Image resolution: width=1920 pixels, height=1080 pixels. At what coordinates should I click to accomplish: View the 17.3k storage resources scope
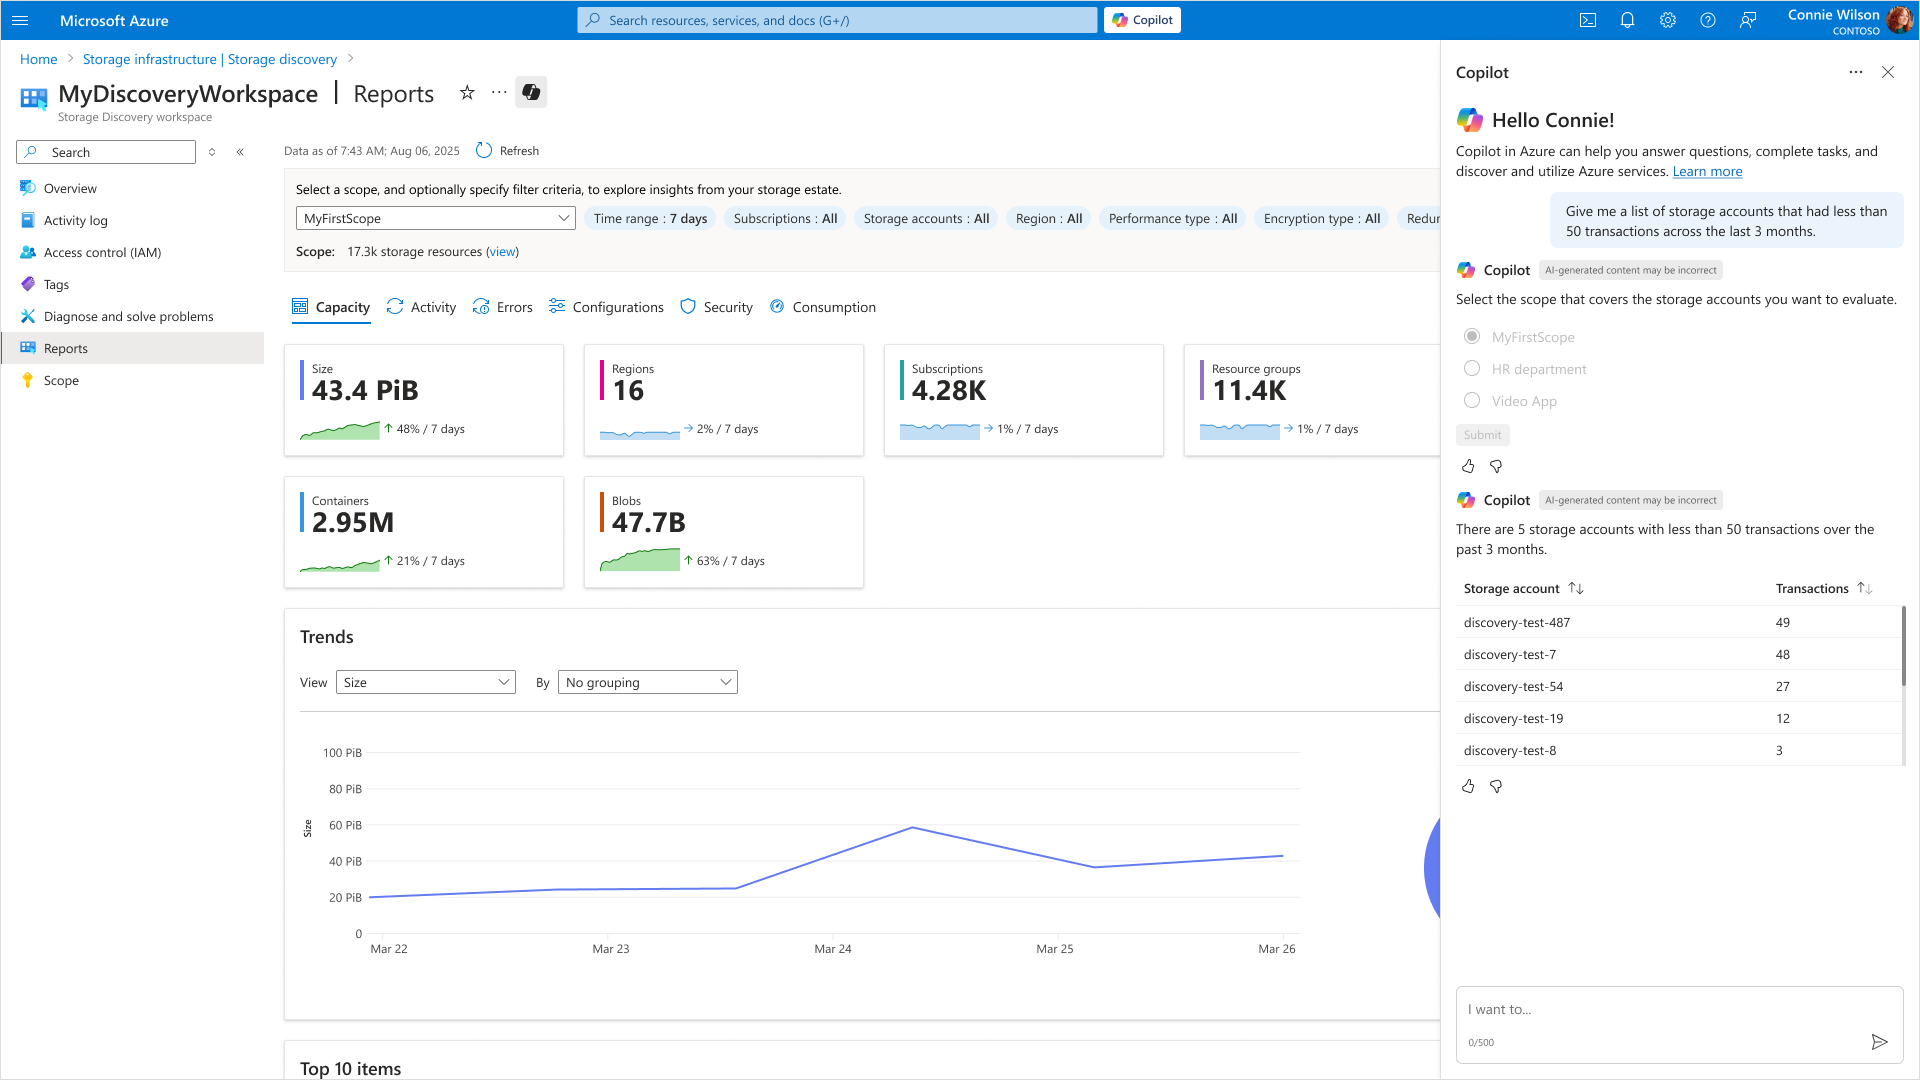pyautogui.click(x=503, y=252)
